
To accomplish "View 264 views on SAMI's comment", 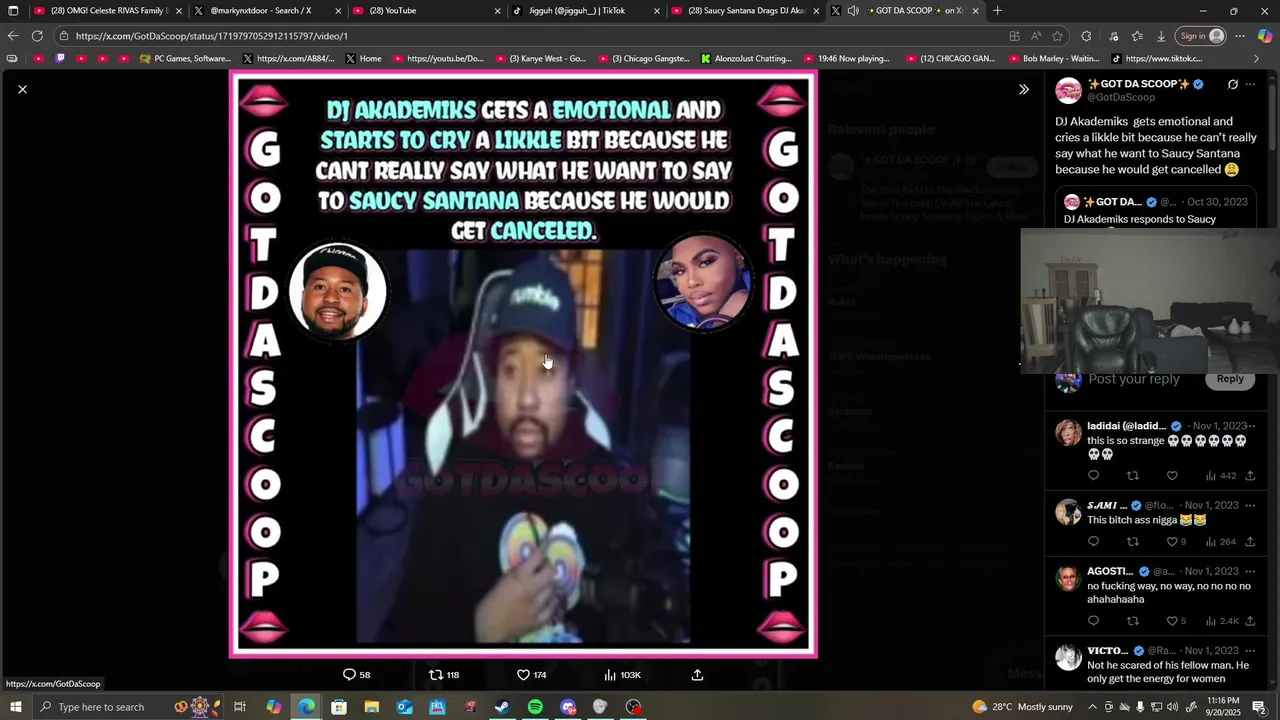I will (x=1221, y=542).
